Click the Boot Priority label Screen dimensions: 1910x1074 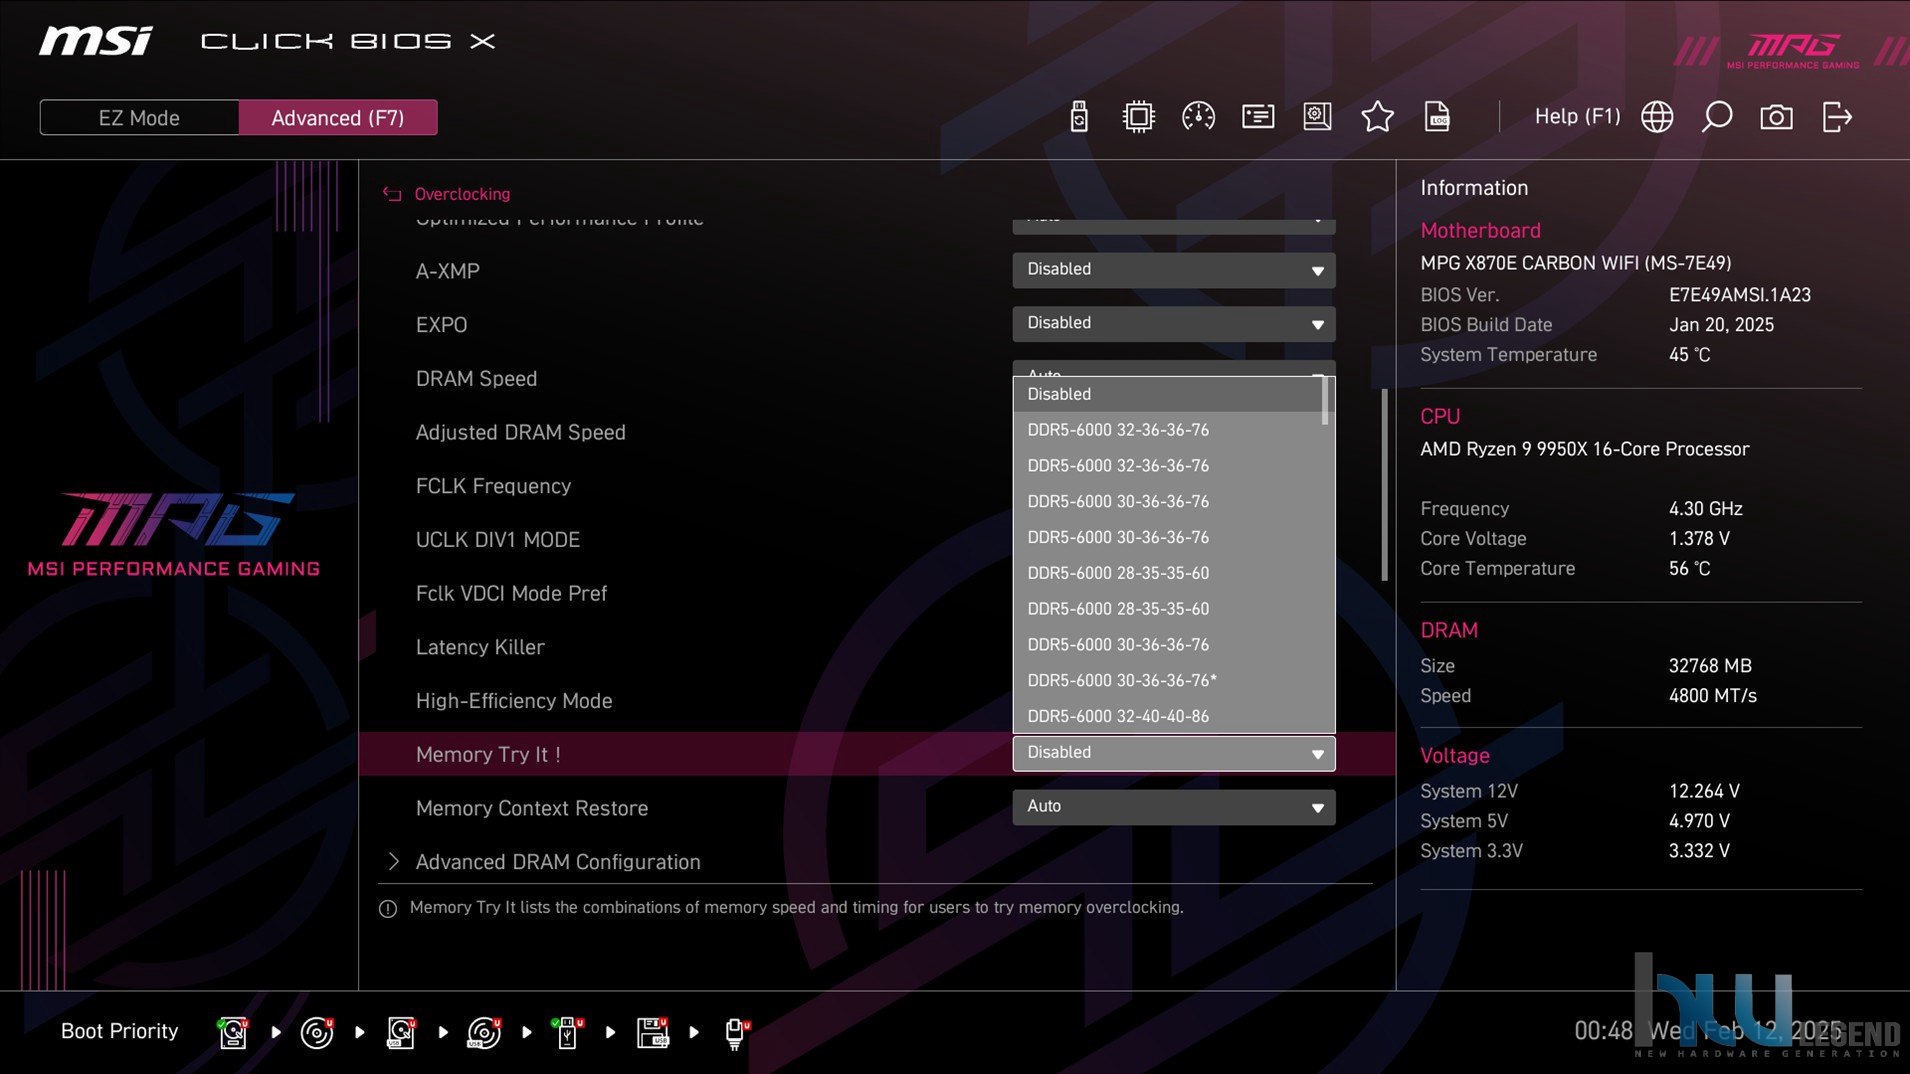[119, 1031]
